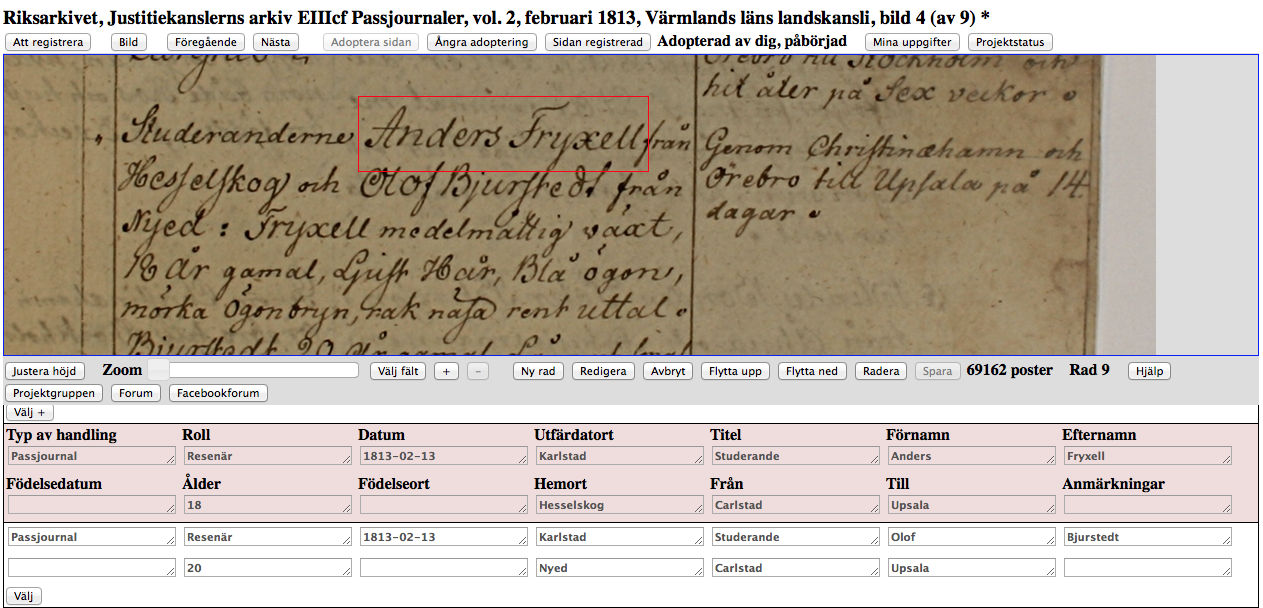Screen dimensions: 1263x608
Task: Click age field containing 20
Action: click(x=268, y=568)
